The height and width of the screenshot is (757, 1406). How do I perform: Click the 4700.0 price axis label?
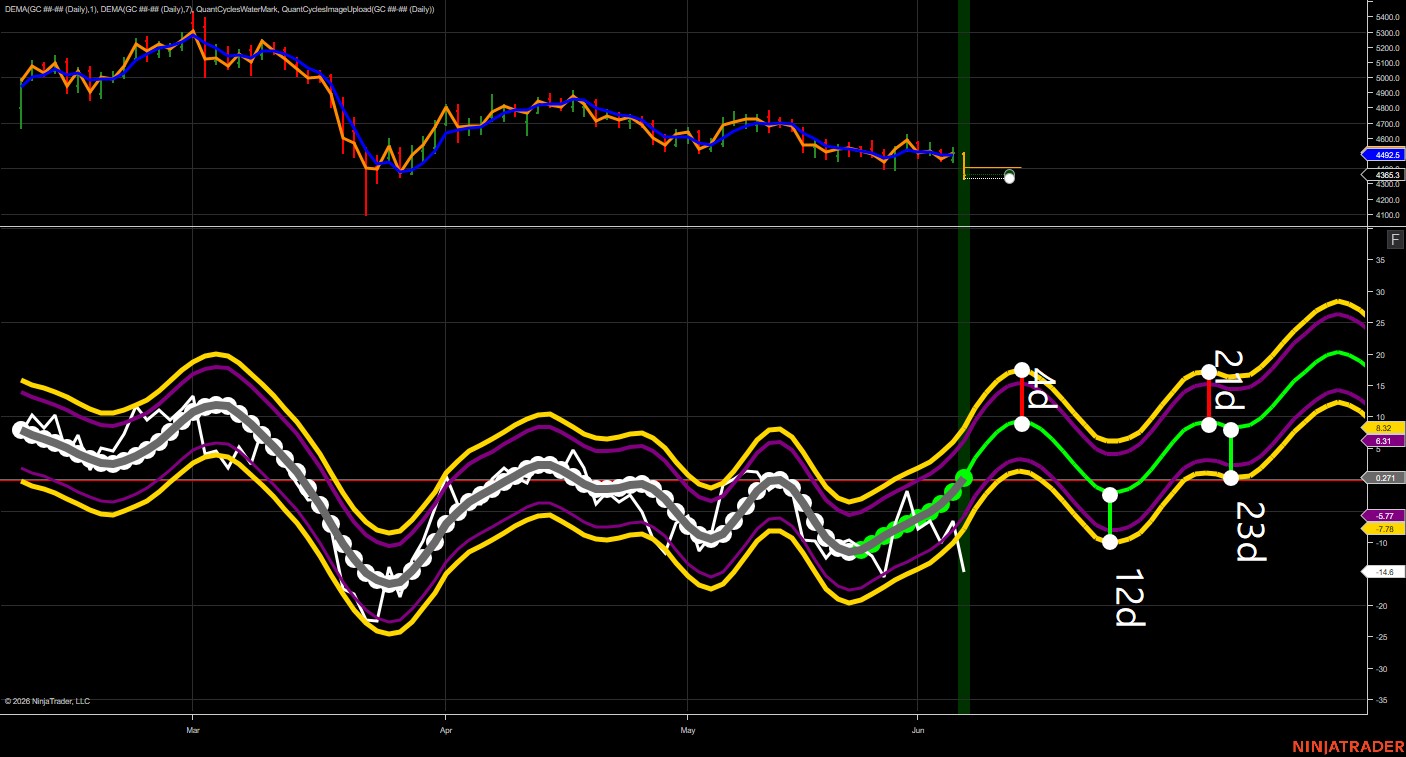click(1387, 124)
